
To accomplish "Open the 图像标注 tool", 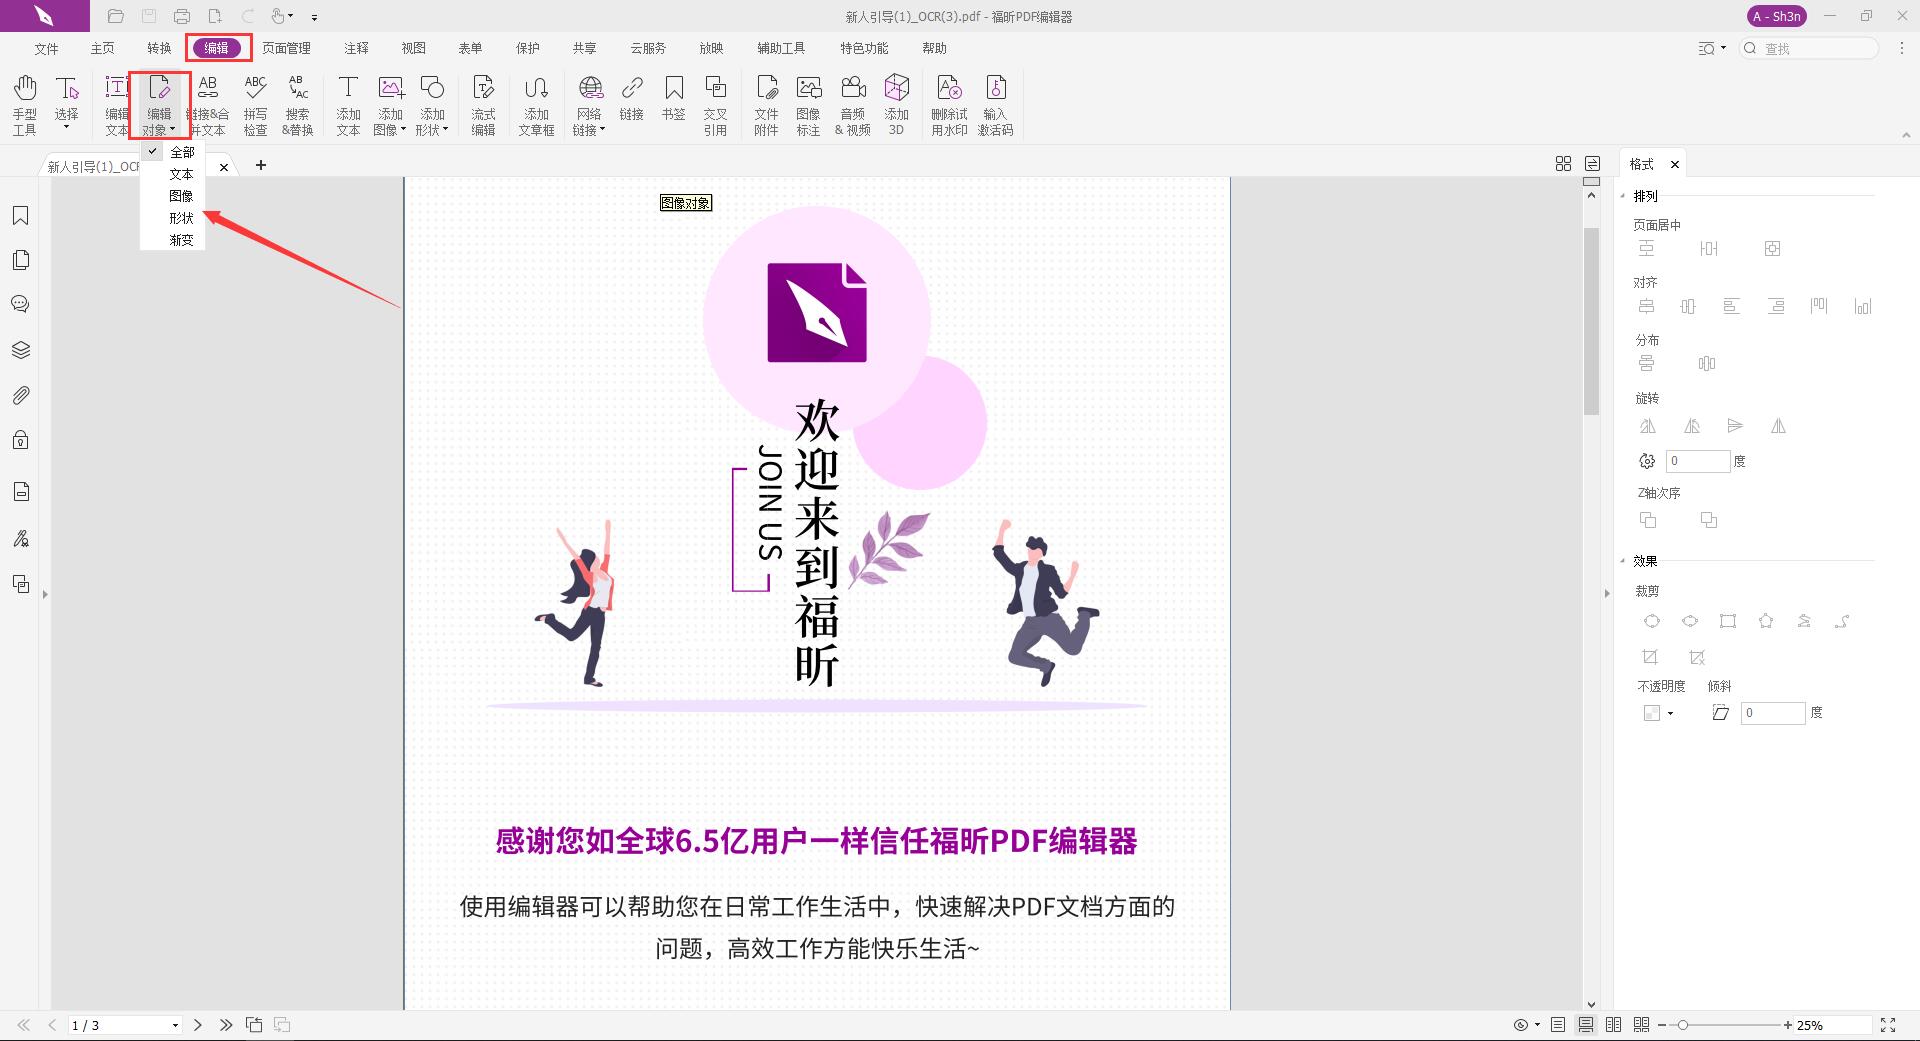I will (810, 103).
